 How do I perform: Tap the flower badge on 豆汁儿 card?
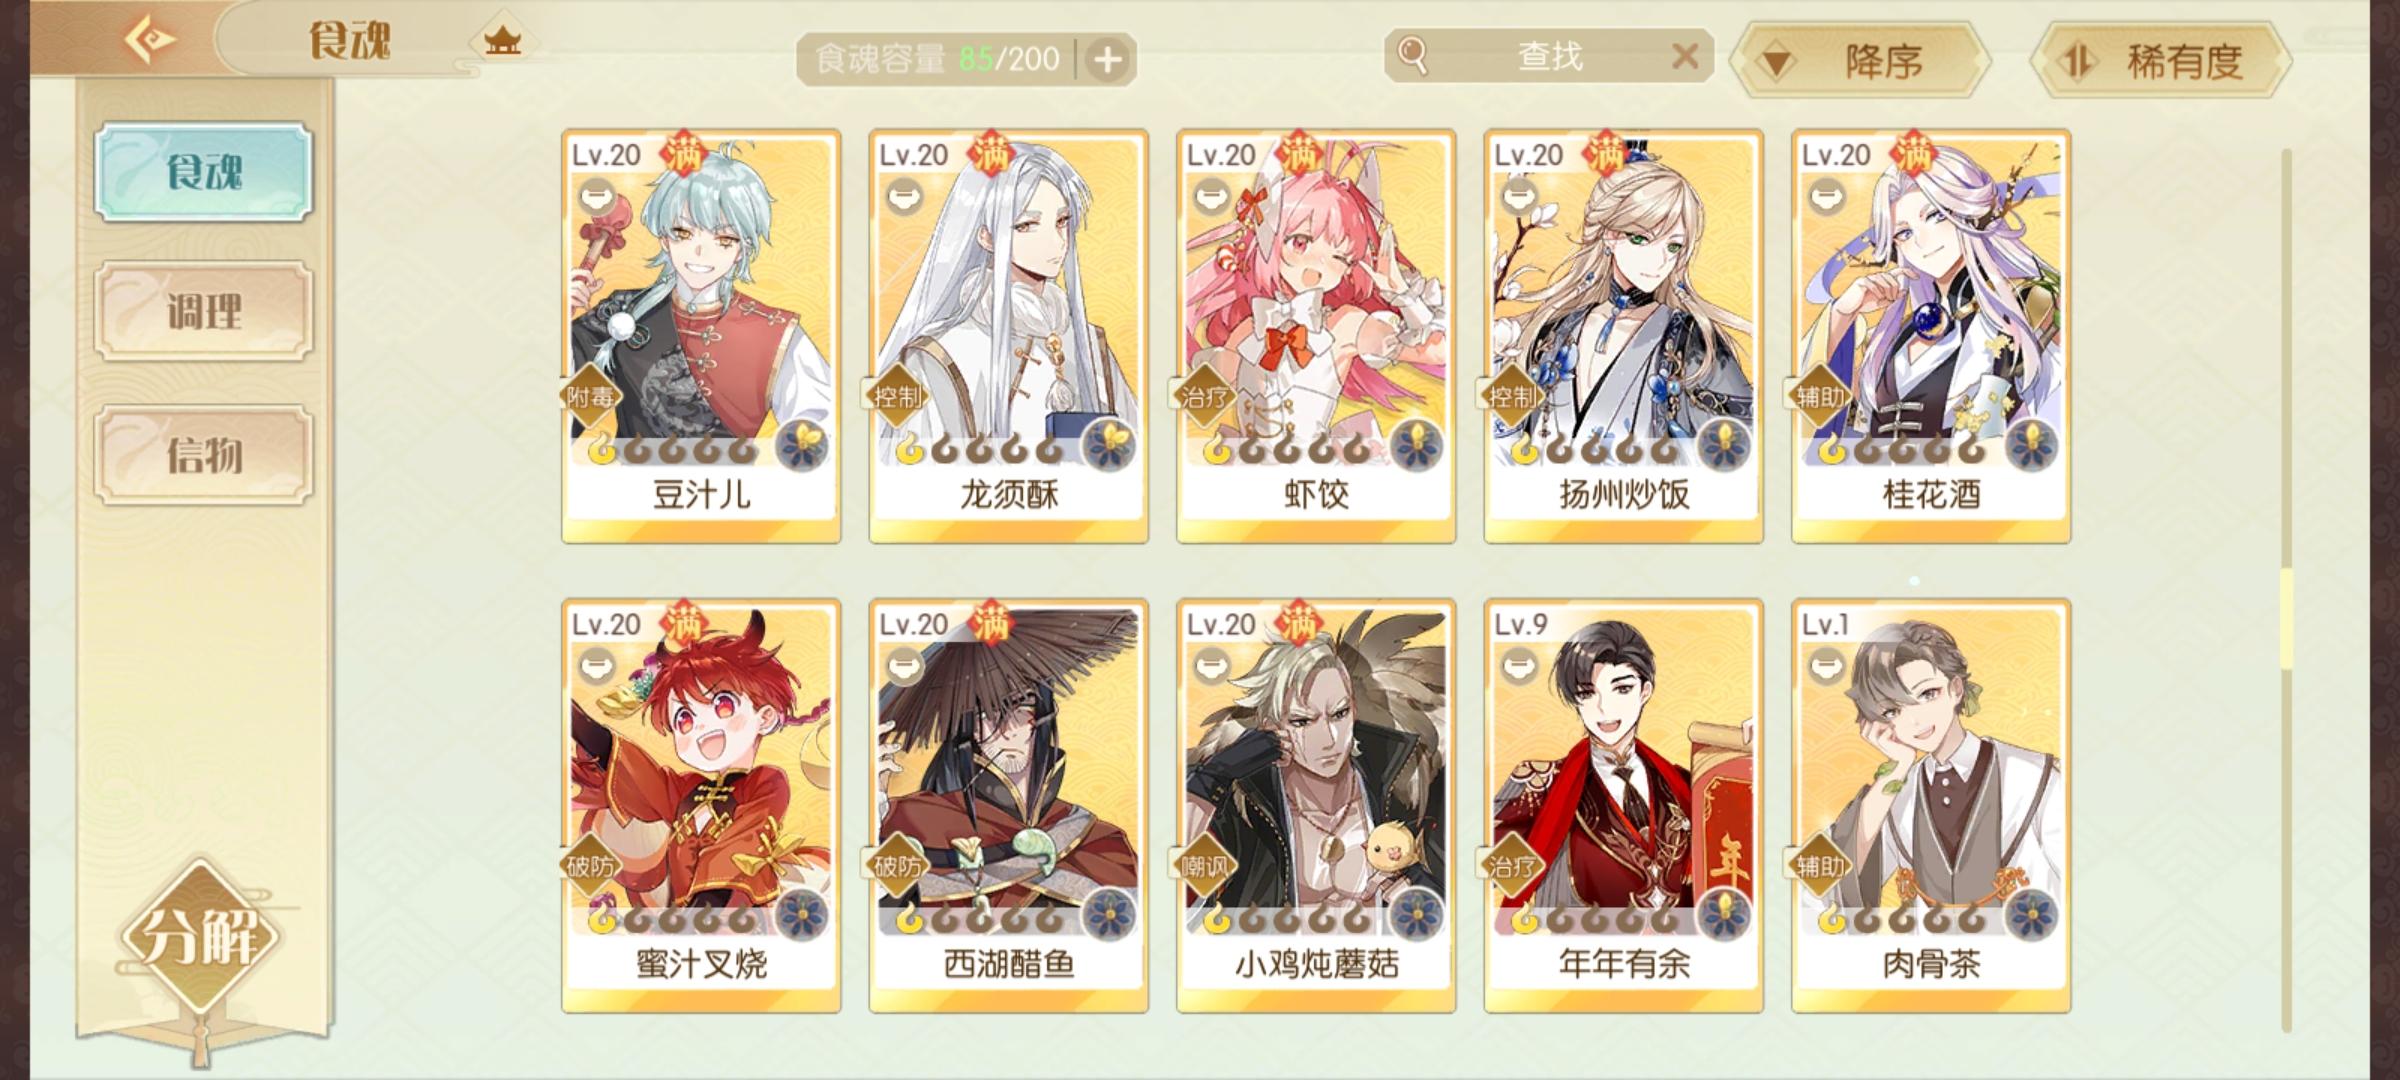click(x=801, y=445)
